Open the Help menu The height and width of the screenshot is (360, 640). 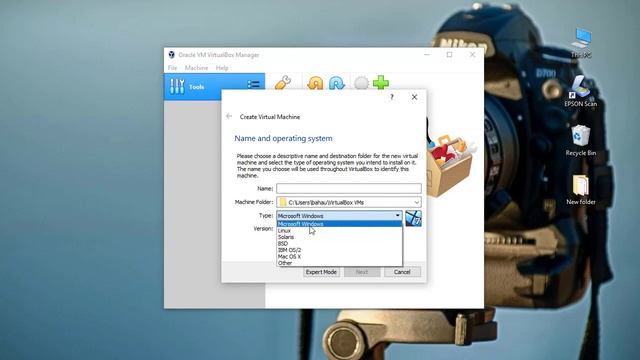point(222,68)
